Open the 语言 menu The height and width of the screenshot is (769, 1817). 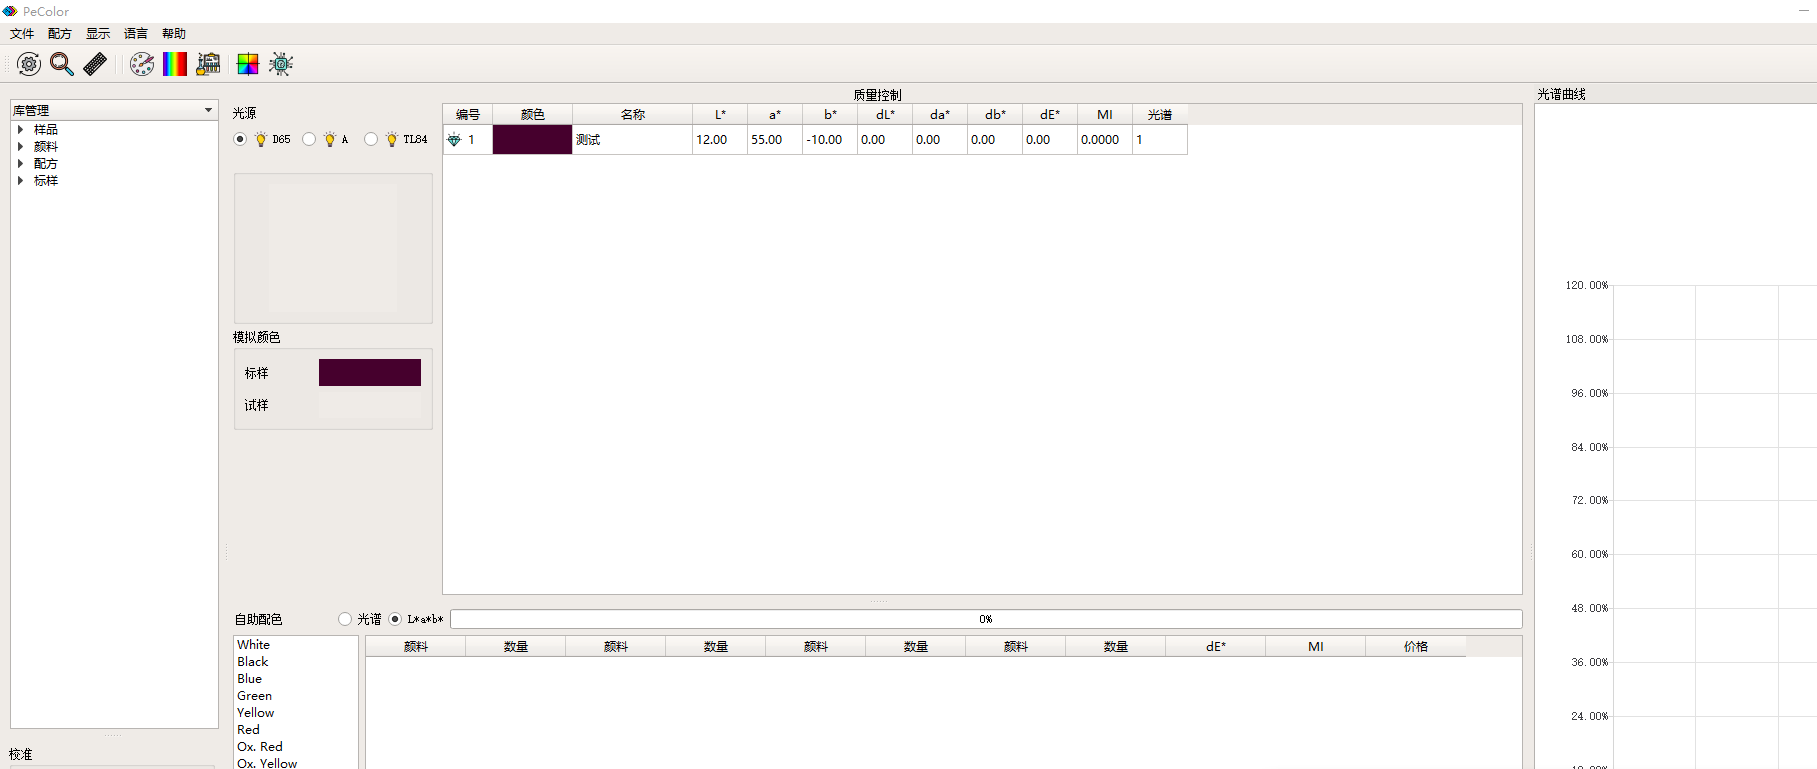click(135, 34)
